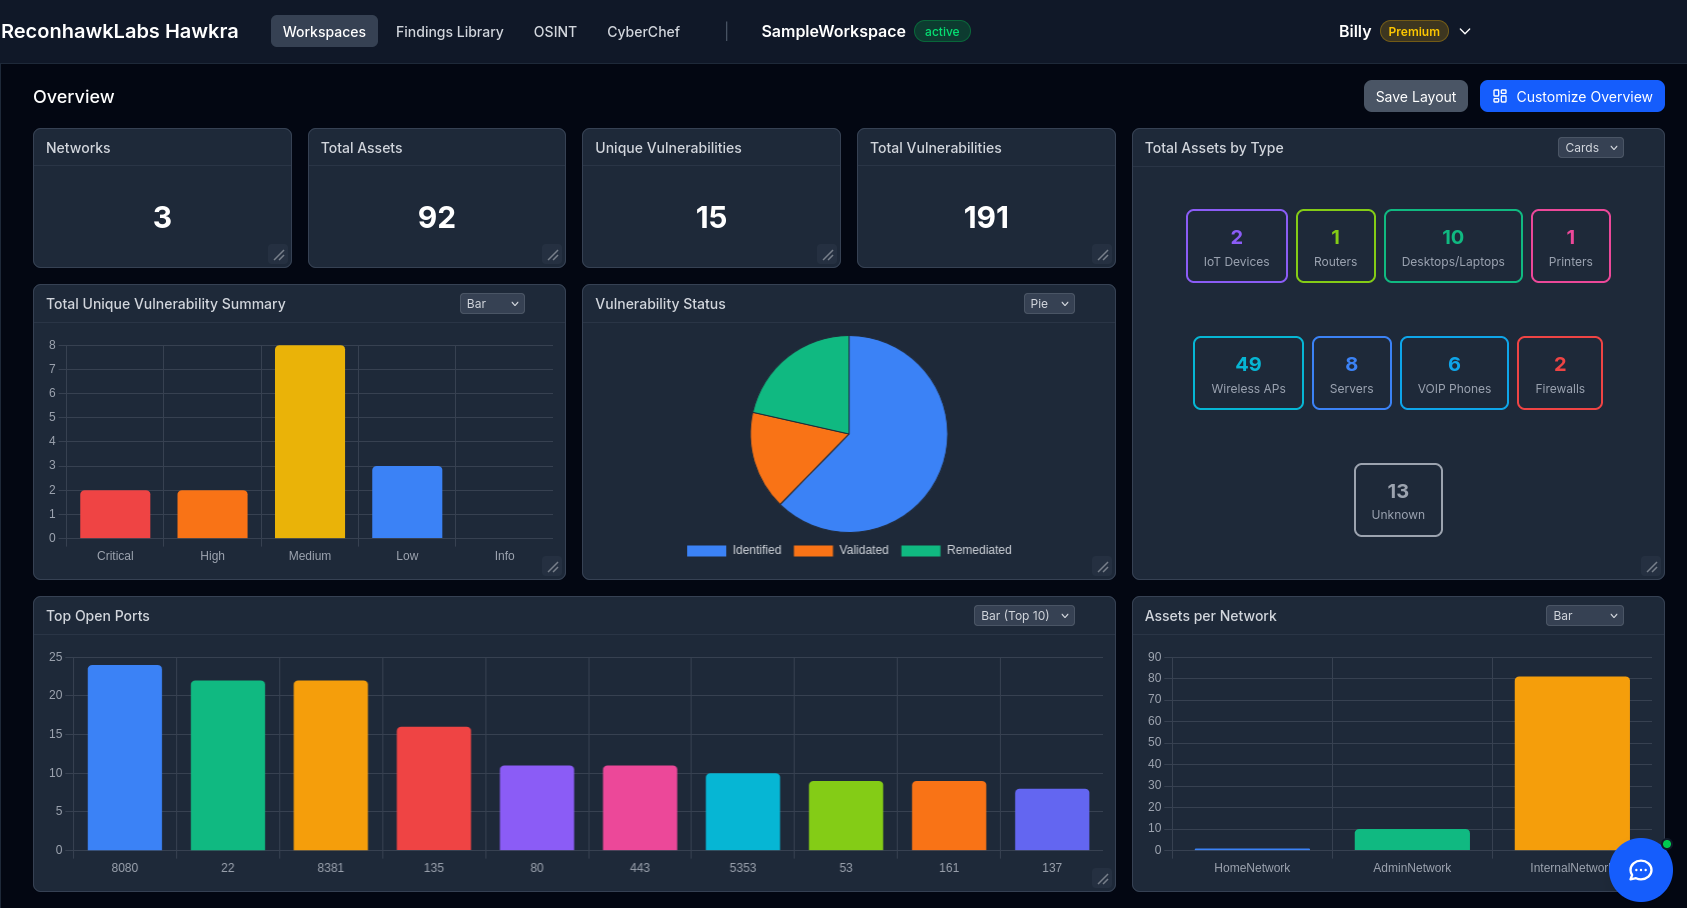1687x908 pixels.
Task: Toggle the Identified legend entry
Action: coord(734,550)
